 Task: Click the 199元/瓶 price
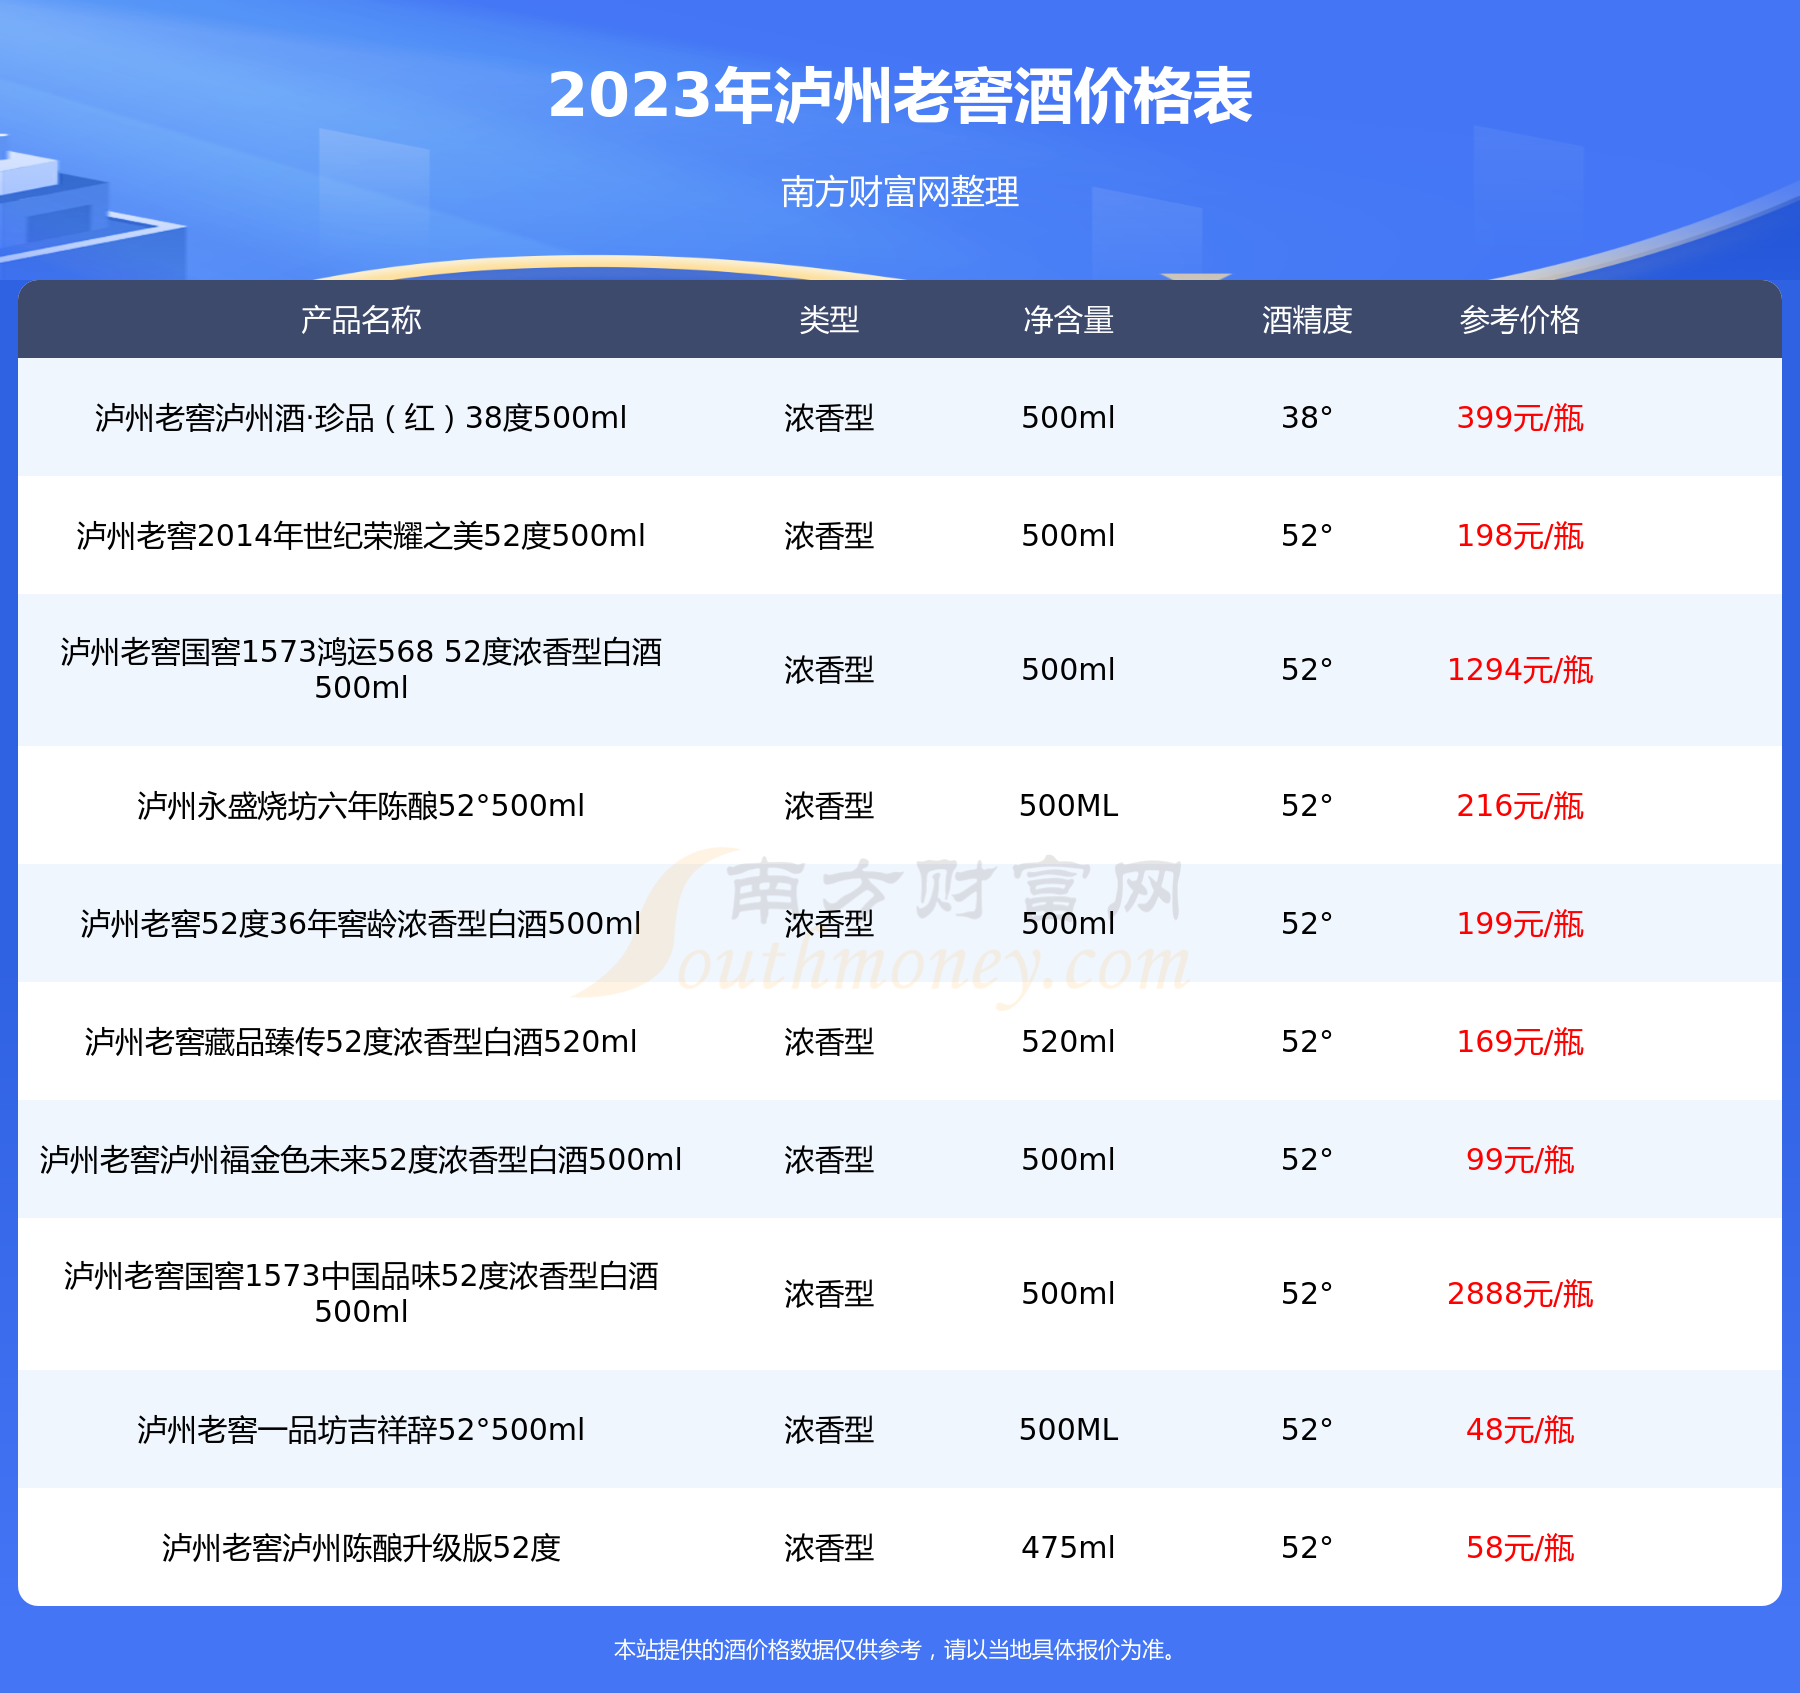(x=1520, y=923)
